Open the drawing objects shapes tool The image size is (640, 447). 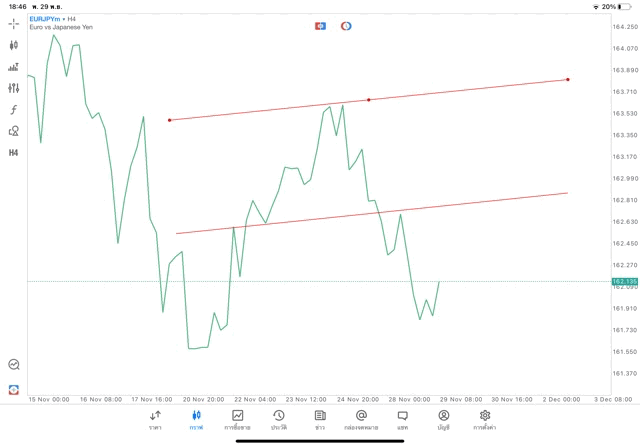(13, 131)
